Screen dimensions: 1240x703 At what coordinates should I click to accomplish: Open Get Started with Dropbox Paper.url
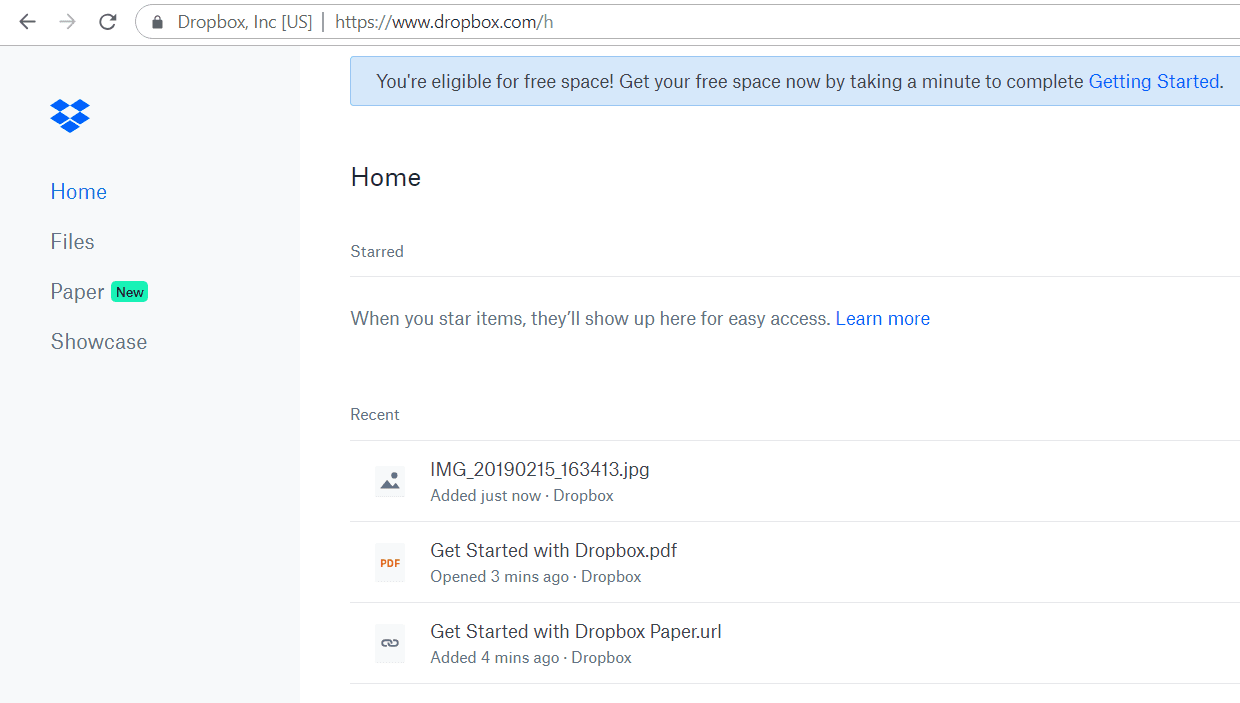(576, 632)
